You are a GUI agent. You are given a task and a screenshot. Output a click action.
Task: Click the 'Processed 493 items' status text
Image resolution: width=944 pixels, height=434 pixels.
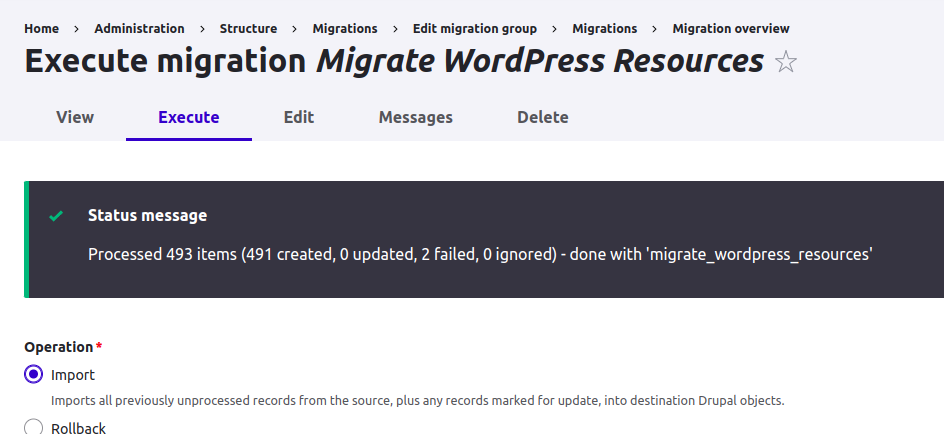(x=480, y=255)
